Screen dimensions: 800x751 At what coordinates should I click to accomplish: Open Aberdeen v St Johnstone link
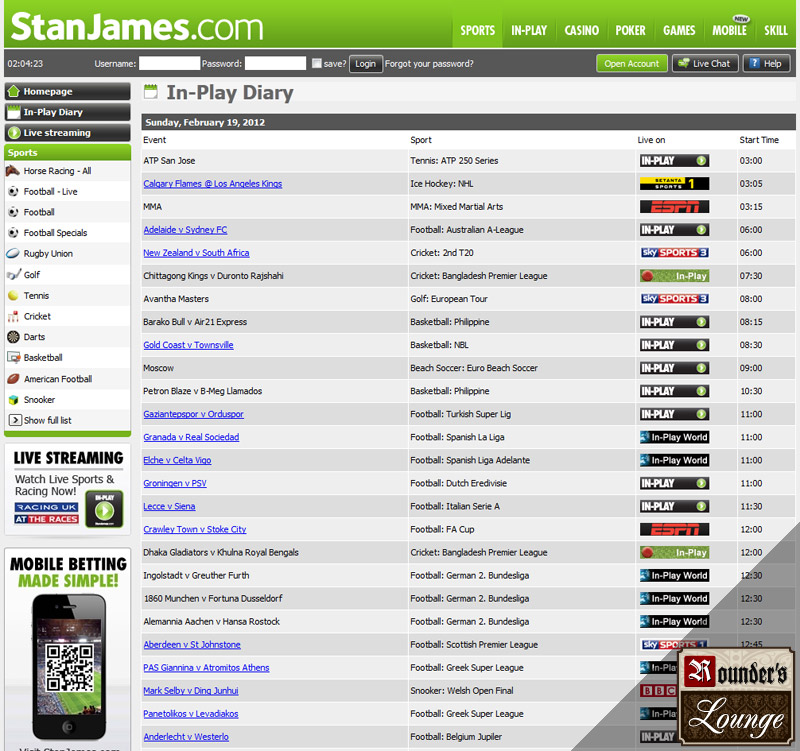tap(192, 644)
